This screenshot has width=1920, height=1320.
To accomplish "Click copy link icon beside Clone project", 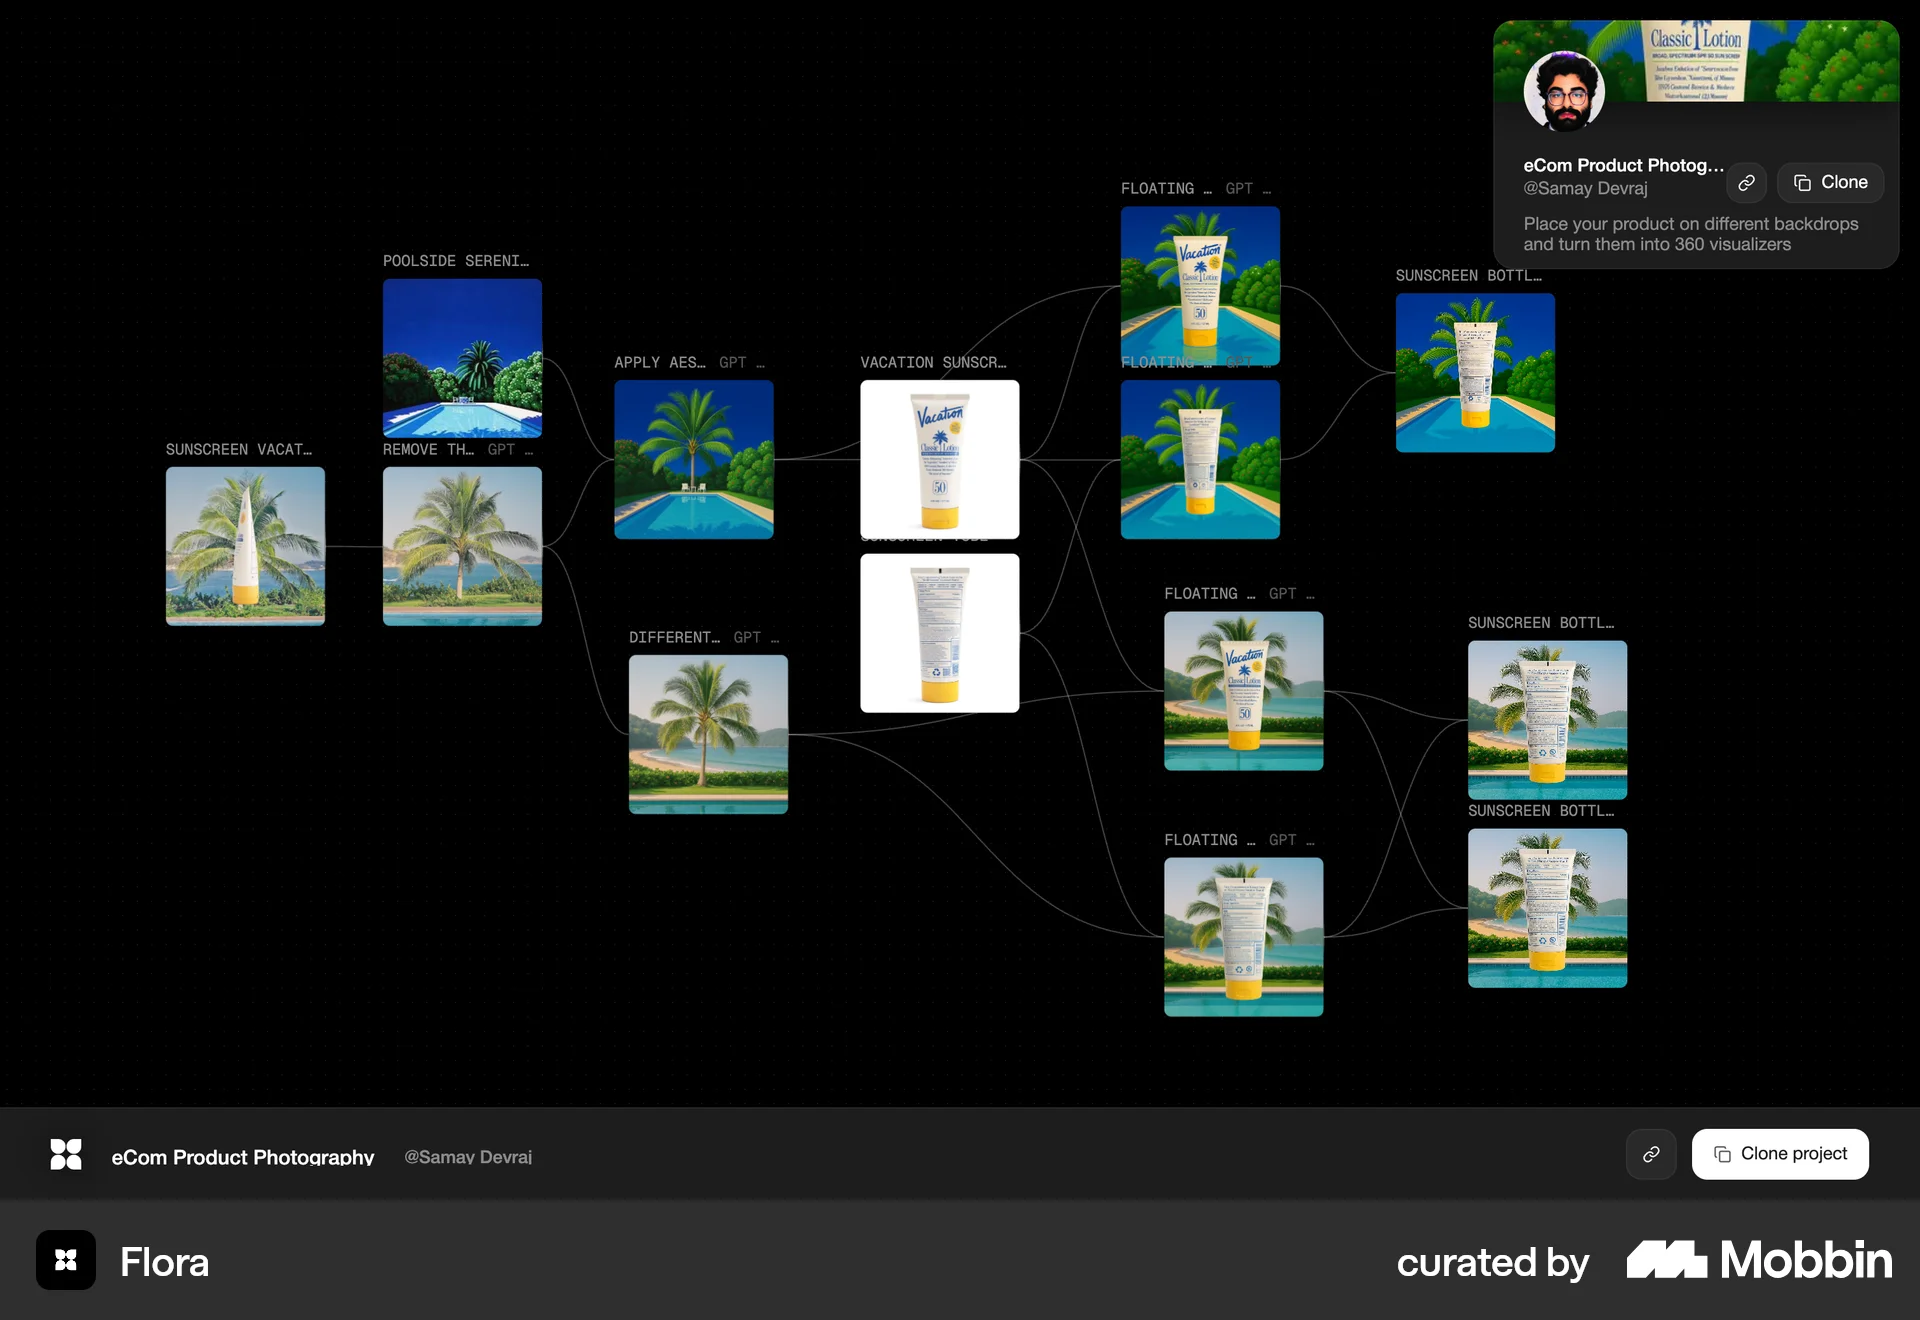I will [x=1651, y=1154].
